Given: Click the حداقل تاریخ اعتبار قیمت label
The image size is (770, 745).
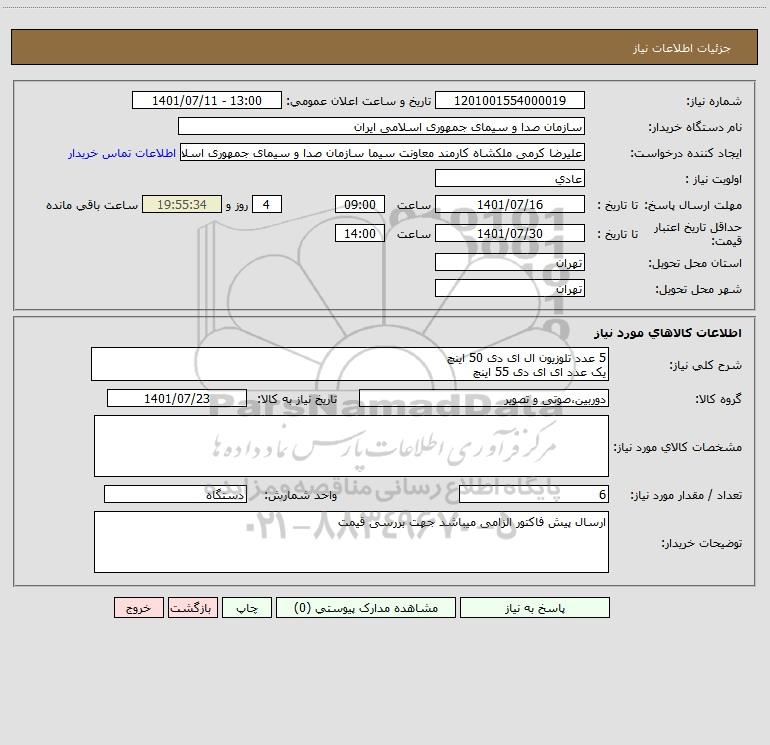Looking at the screenshot, I should (x=698, y=234).
